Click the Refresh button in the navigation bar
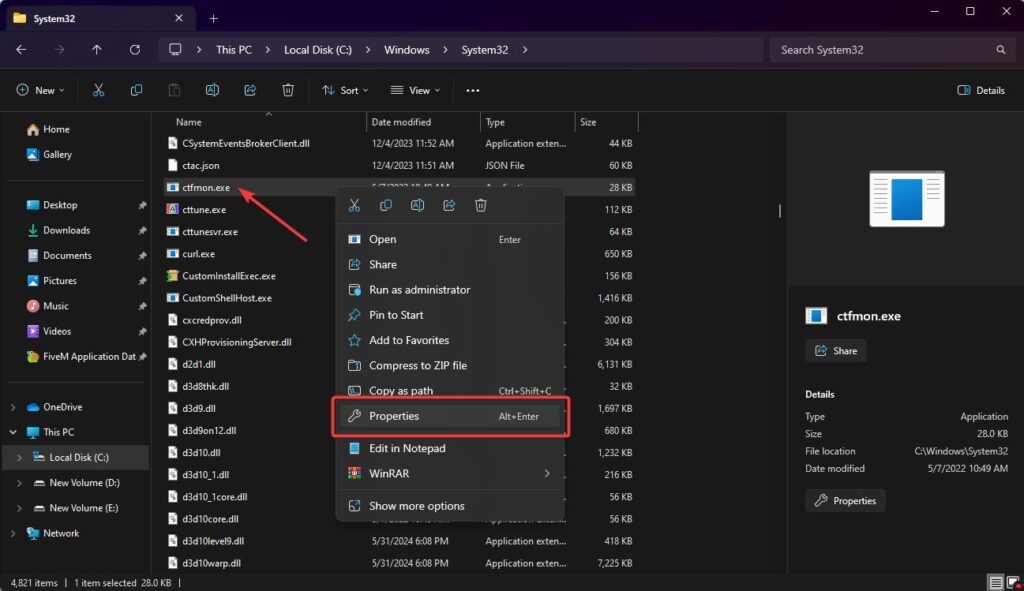 coord(135,50)
